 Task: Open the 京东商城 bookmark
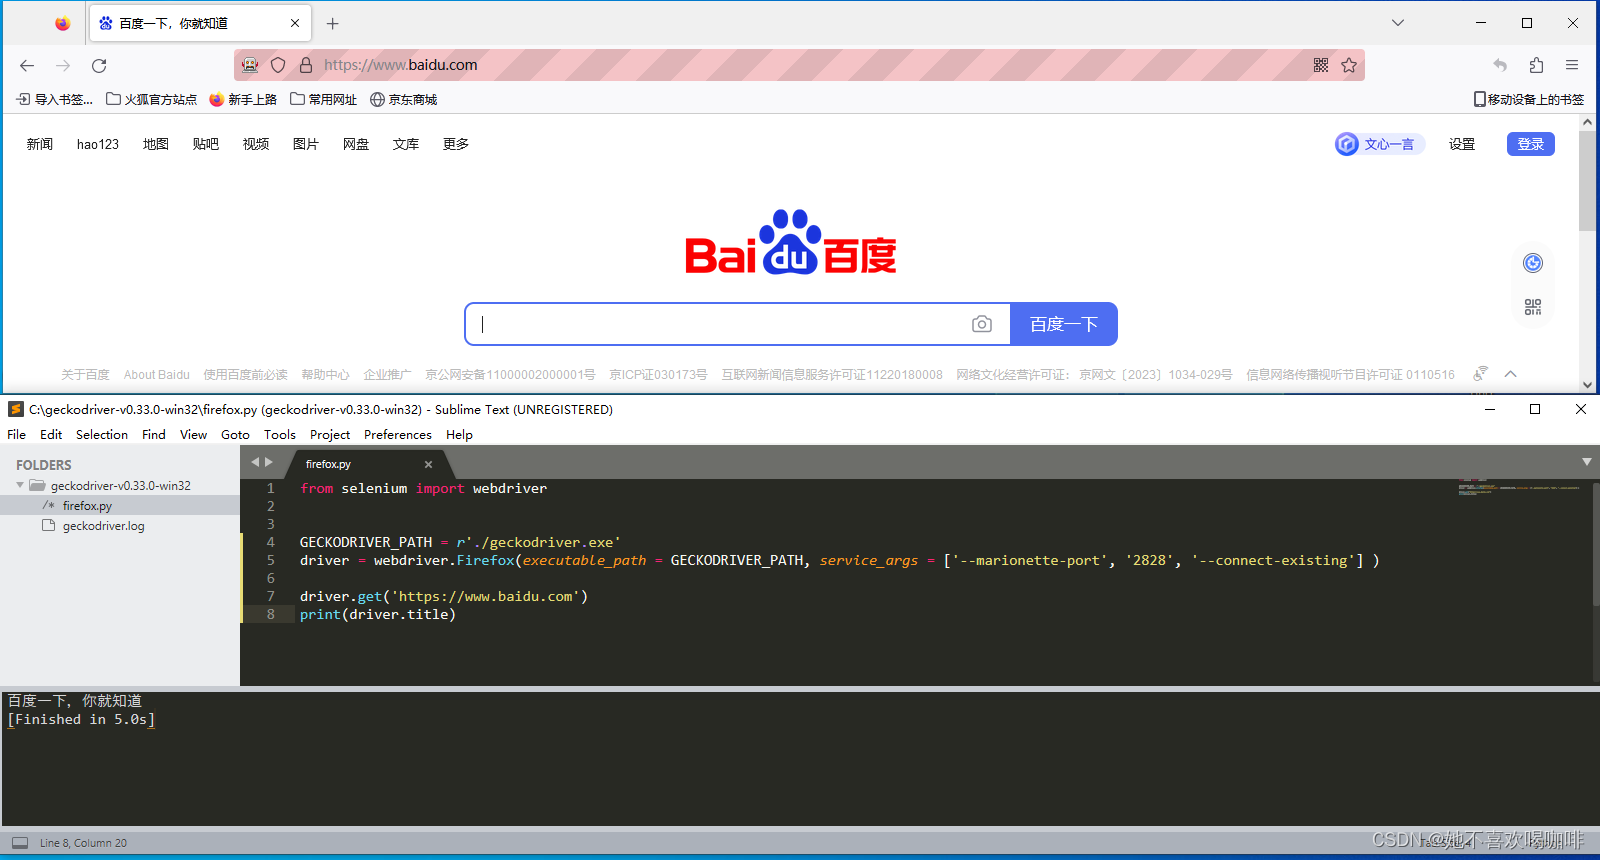[404, 99]
